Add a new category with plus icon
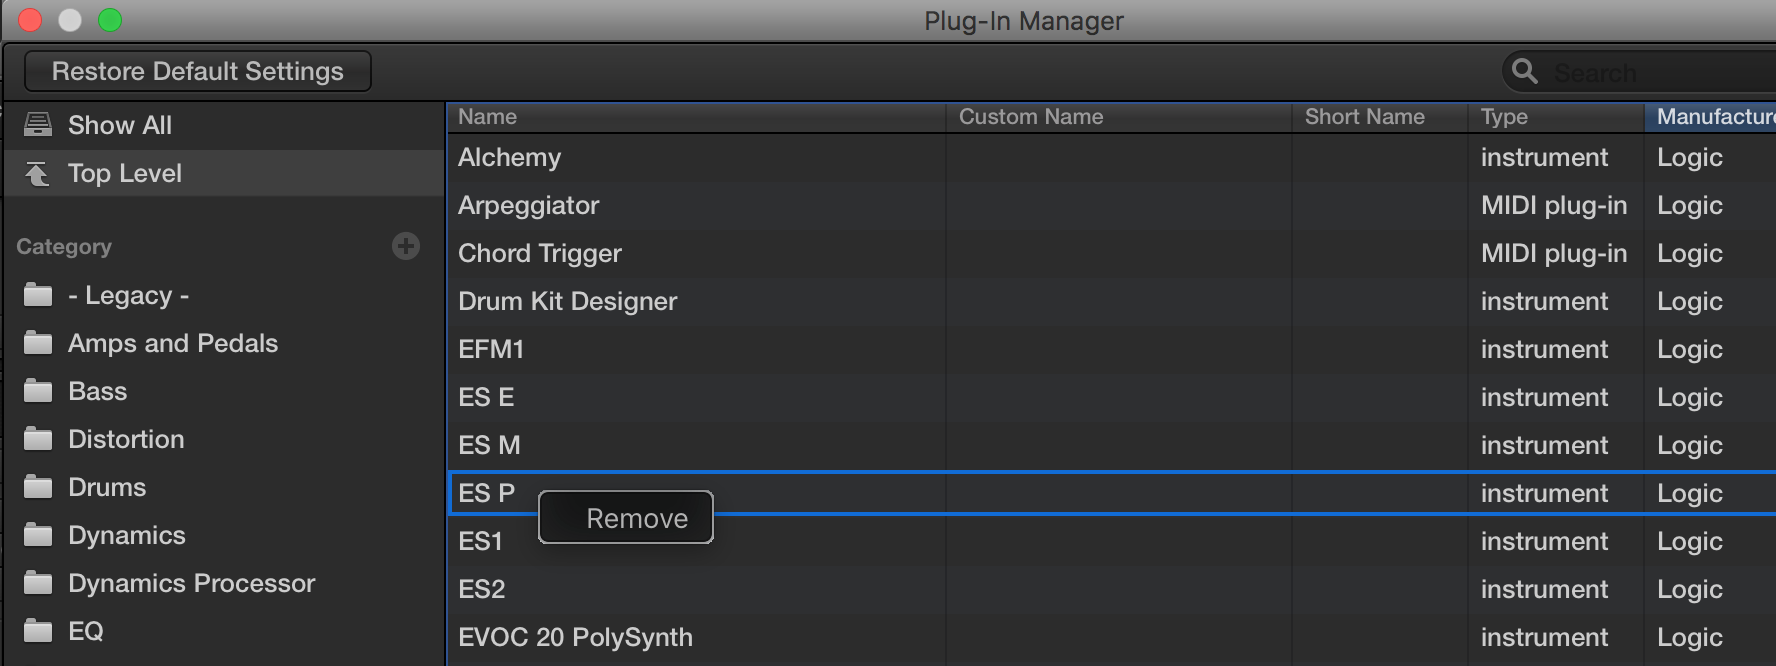Screen dimensions: 1776x666 tap(406, 246)
